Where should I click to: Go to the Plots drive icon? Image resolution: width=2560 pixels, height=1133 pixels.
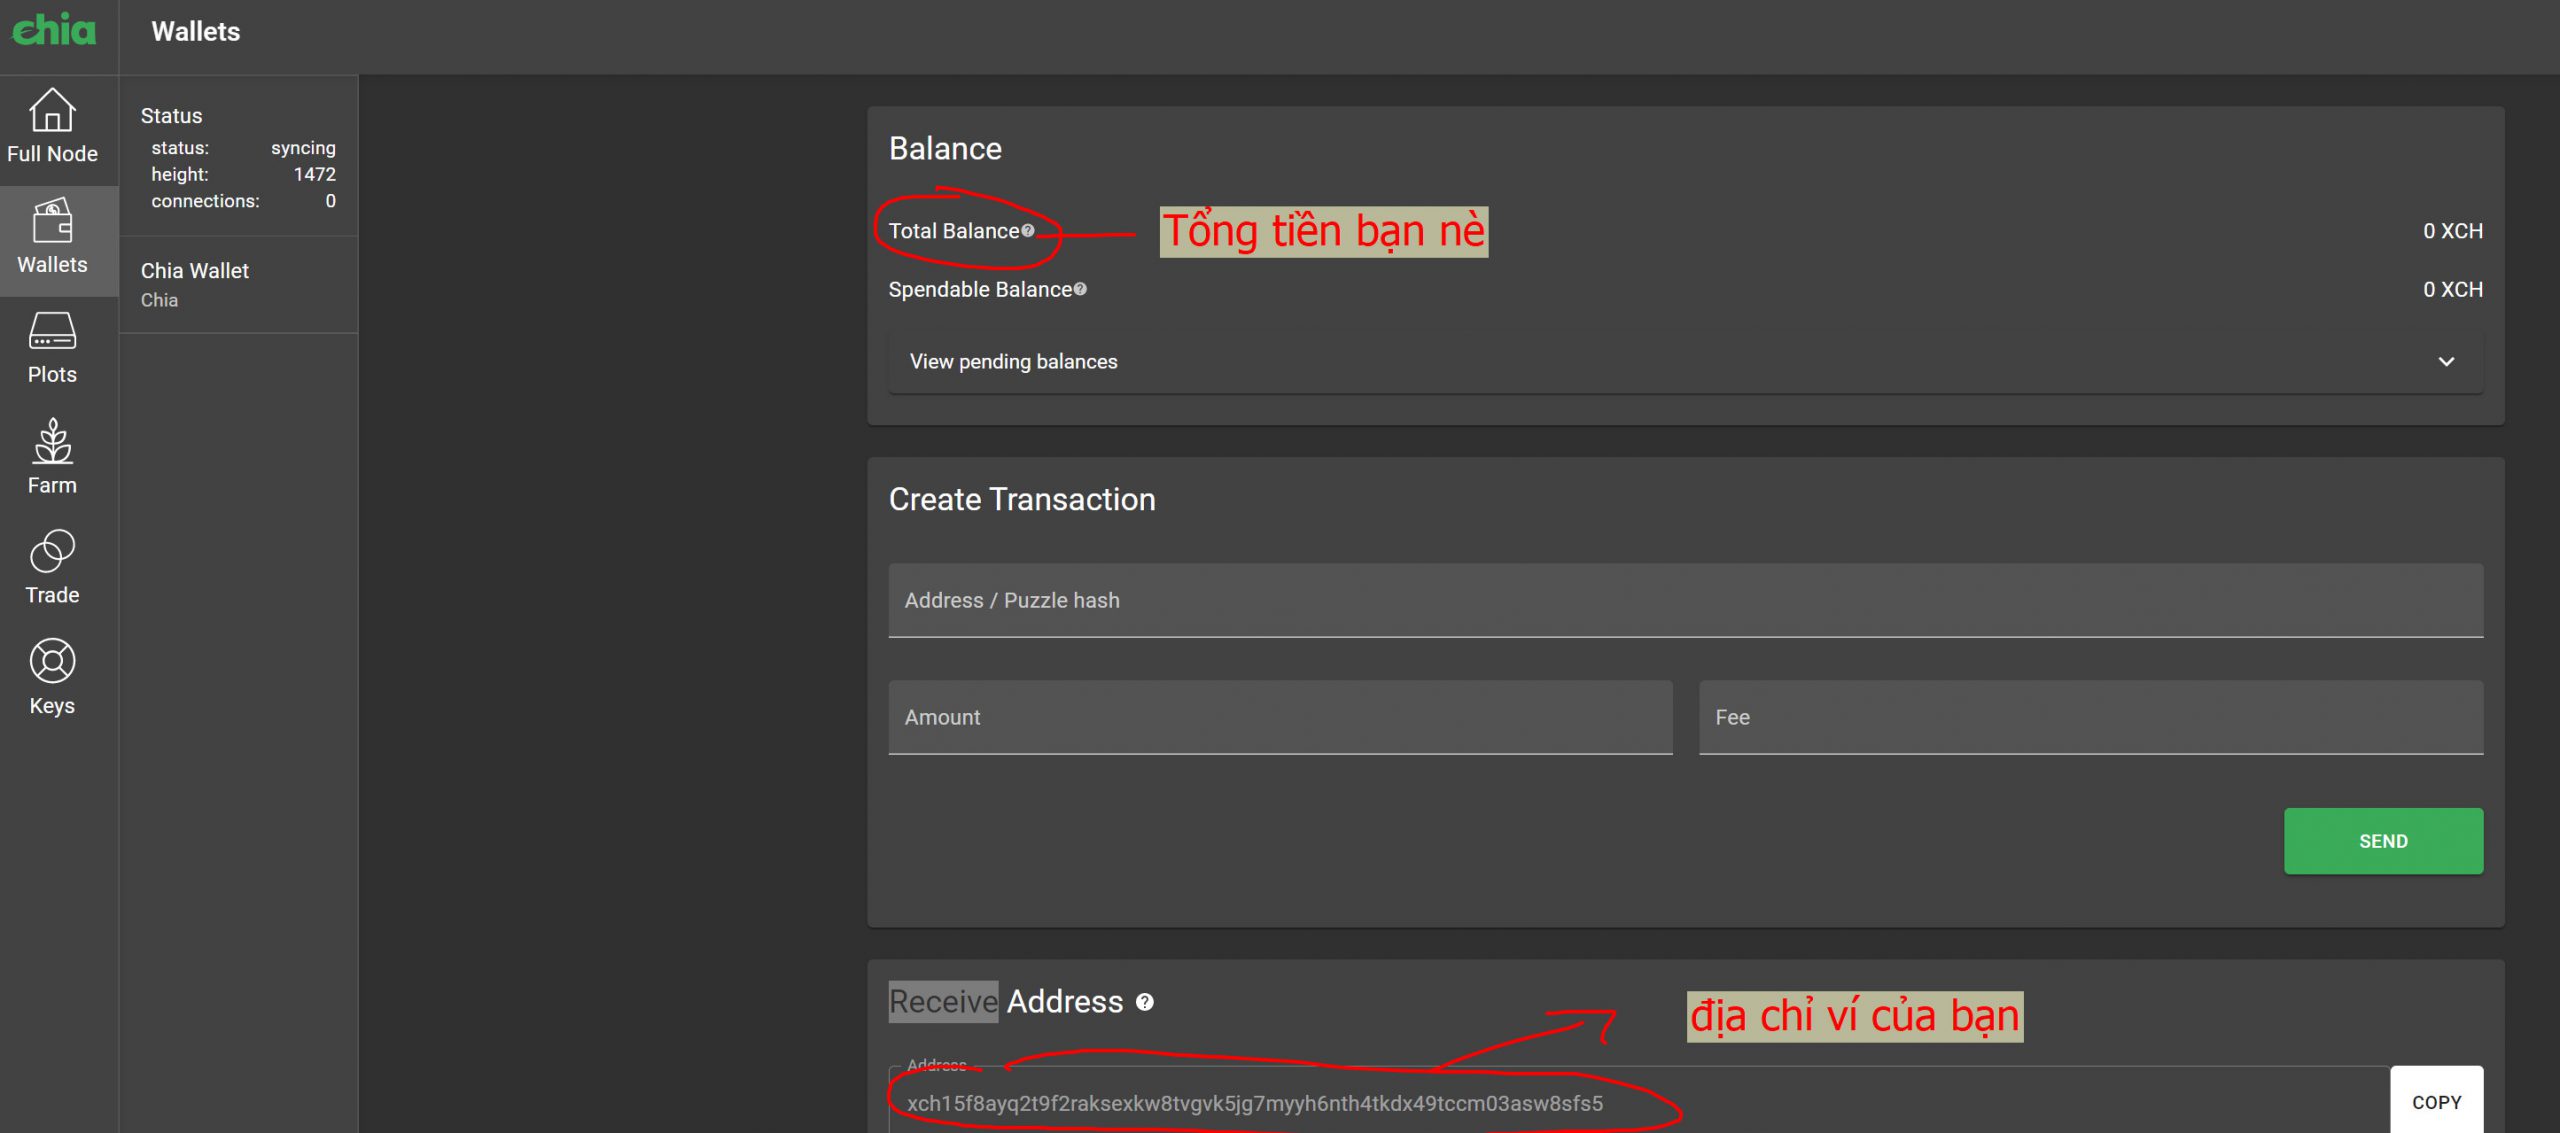coord(52,332)
